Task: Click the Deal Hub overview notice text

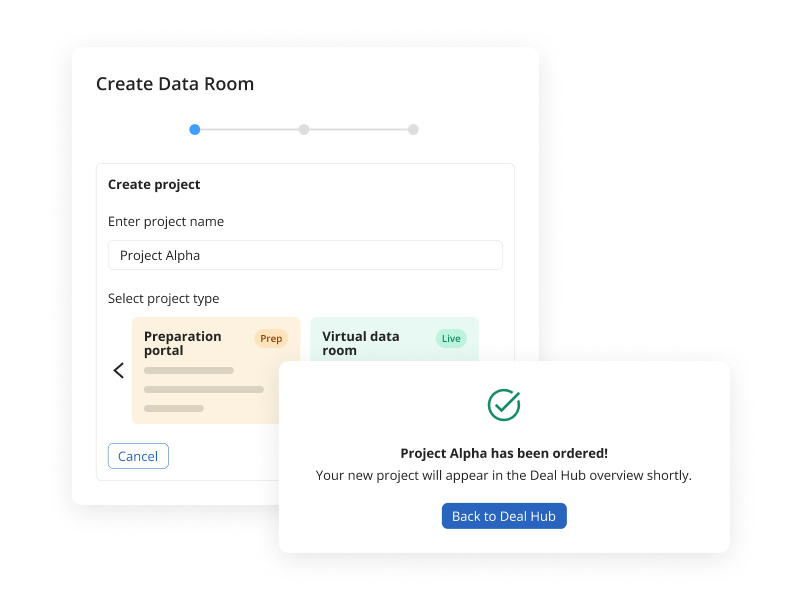Action: pyautogui.click(x=504, y=475)
